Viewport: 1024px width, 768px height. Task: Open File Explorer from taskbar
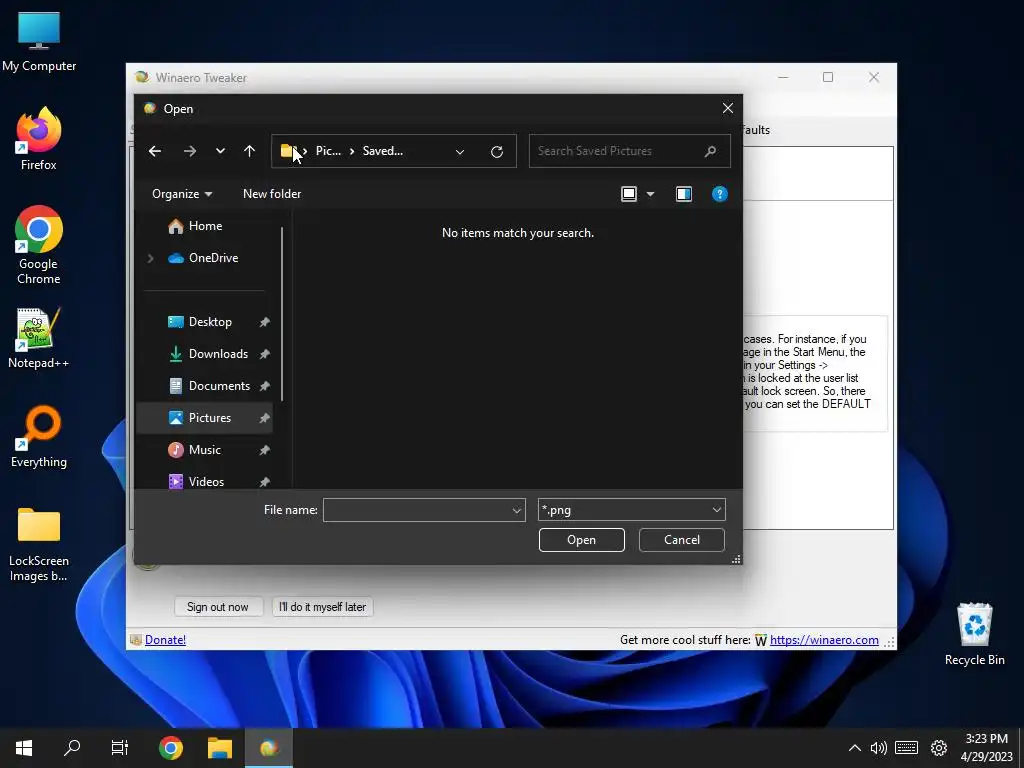(220, 748)
